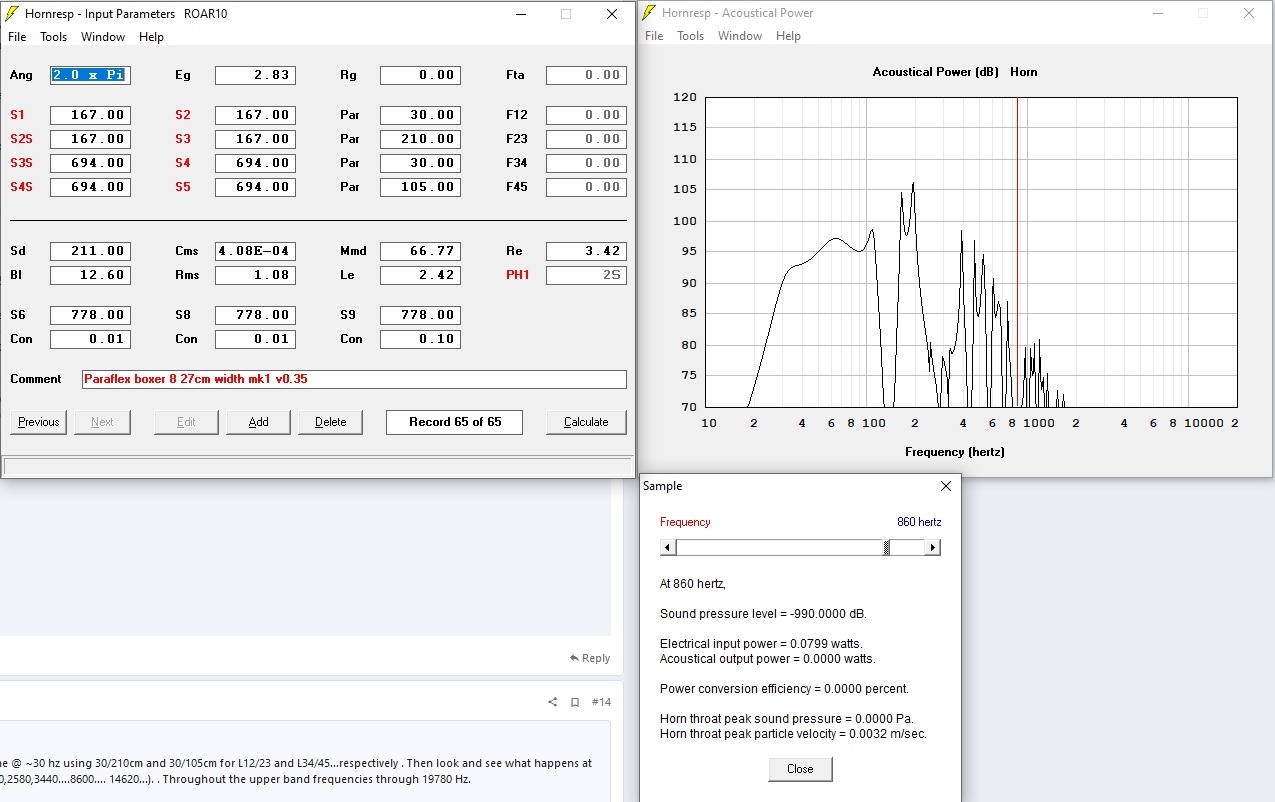
Task: Click the Hornresp icon in Input Parameters title bar
Action: tap(12, 14)
